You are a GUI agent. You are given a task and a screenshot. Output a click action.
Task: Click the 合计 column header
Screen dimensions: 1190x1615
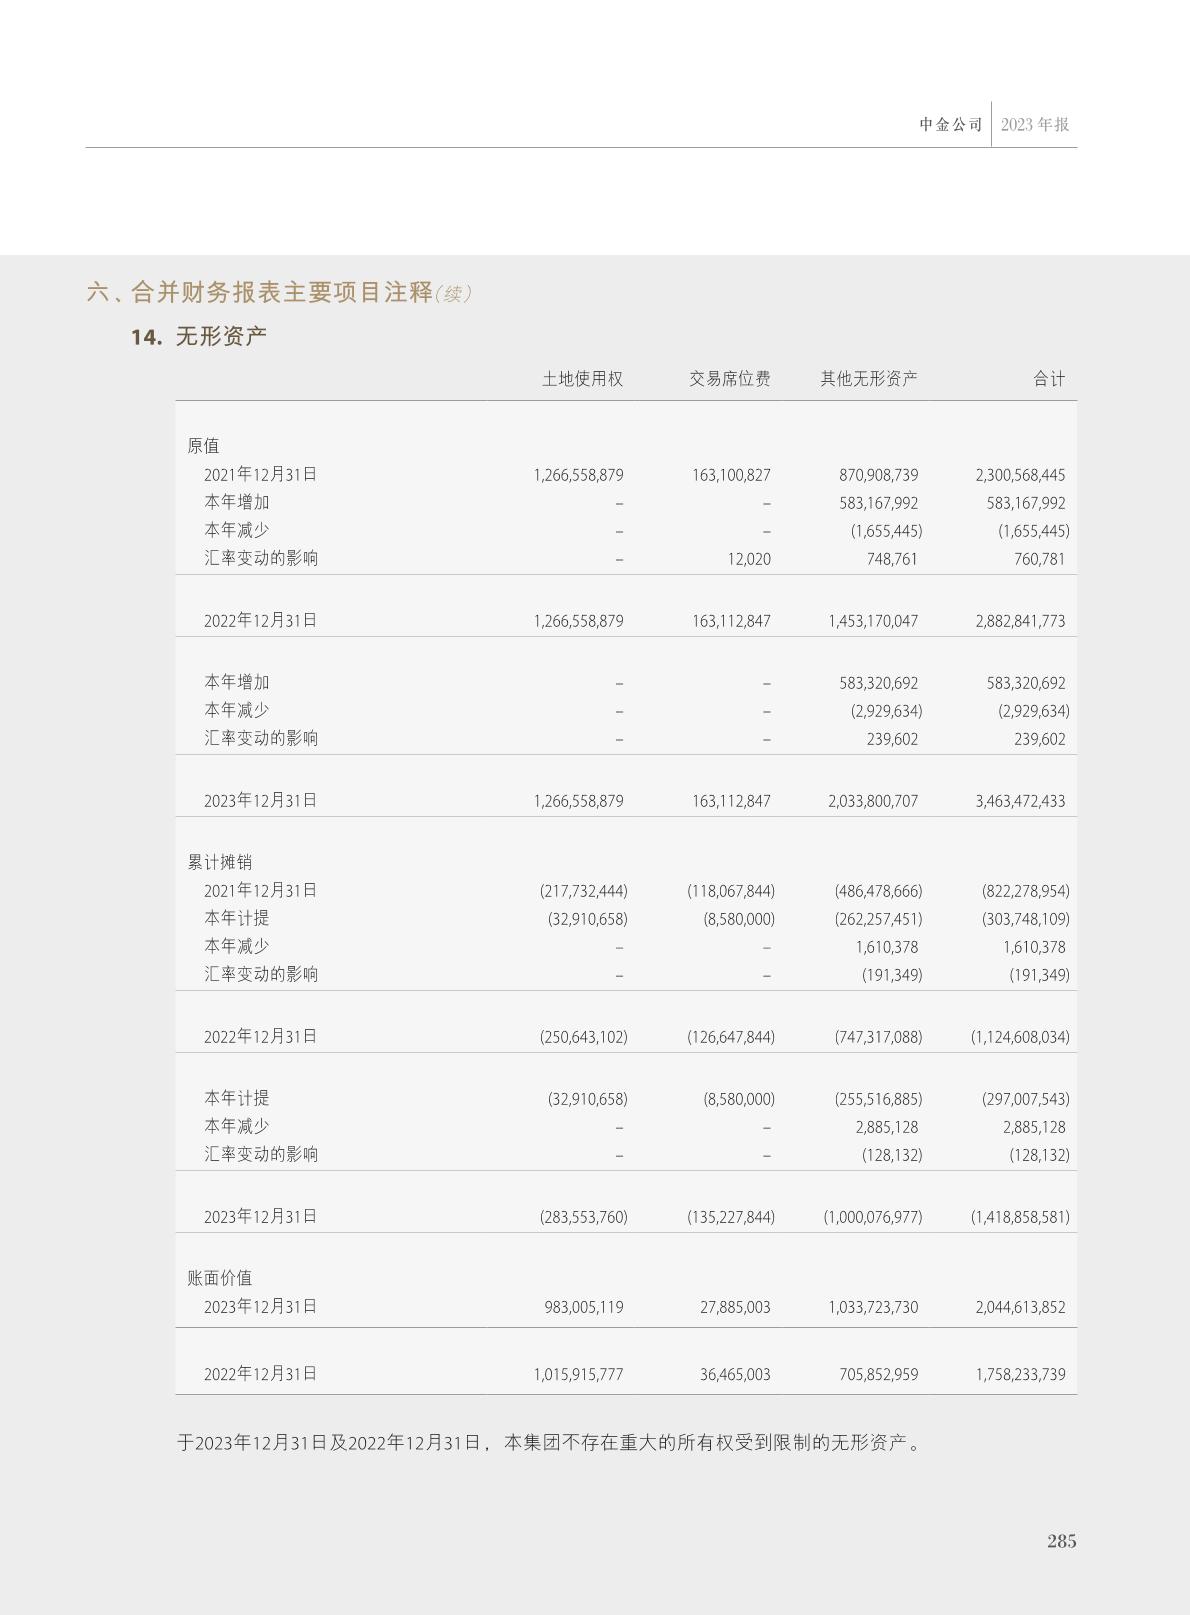(1049, 379)
